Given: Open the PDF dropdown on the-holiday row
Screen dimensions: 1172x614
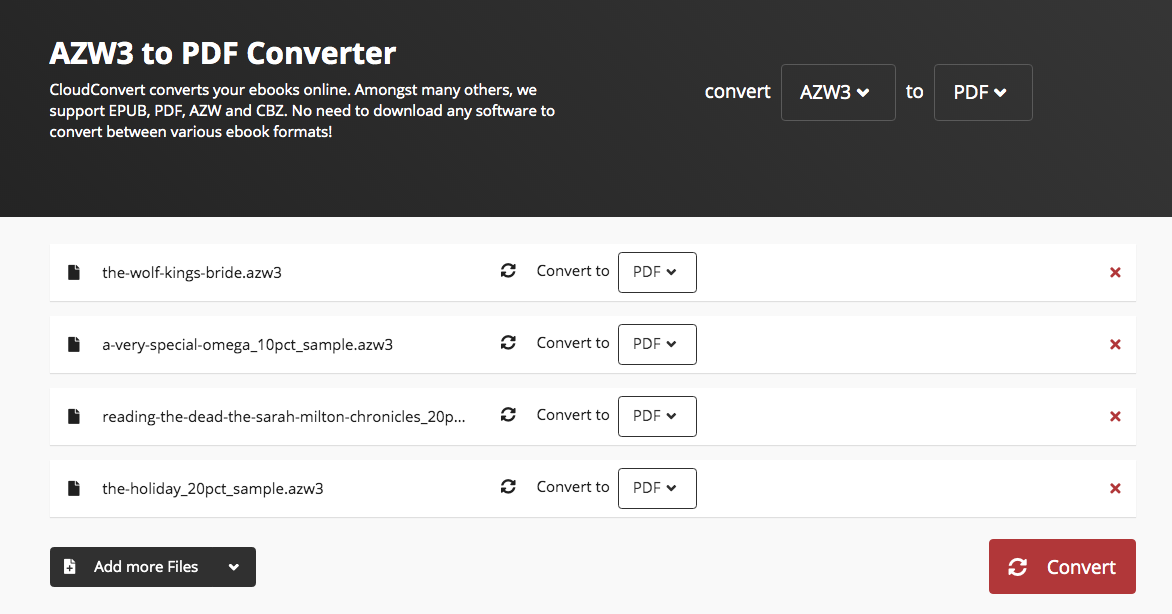Looking at the screenshot, I should pyautogui.click(x=657, y=488).
